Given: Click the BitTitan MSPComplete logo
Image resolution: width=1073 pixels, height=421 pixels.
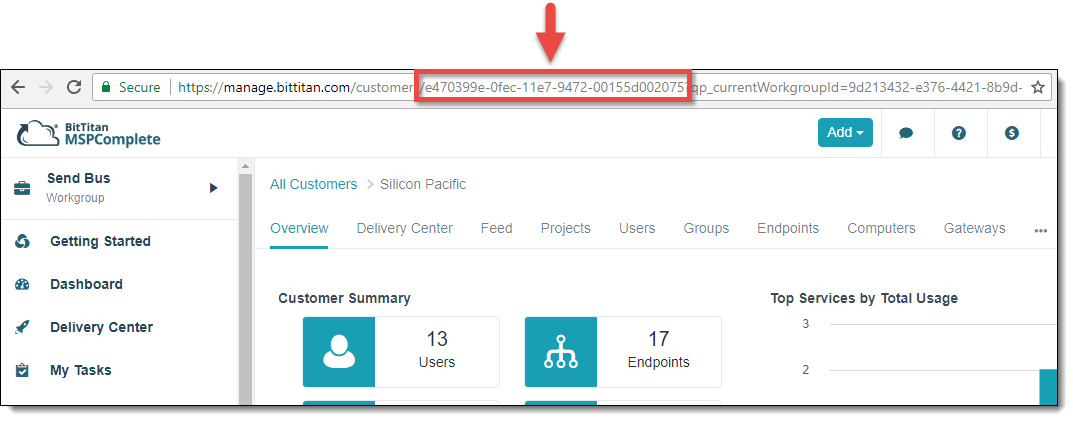Looking at the screenshot, I should [x=88, y=133].
